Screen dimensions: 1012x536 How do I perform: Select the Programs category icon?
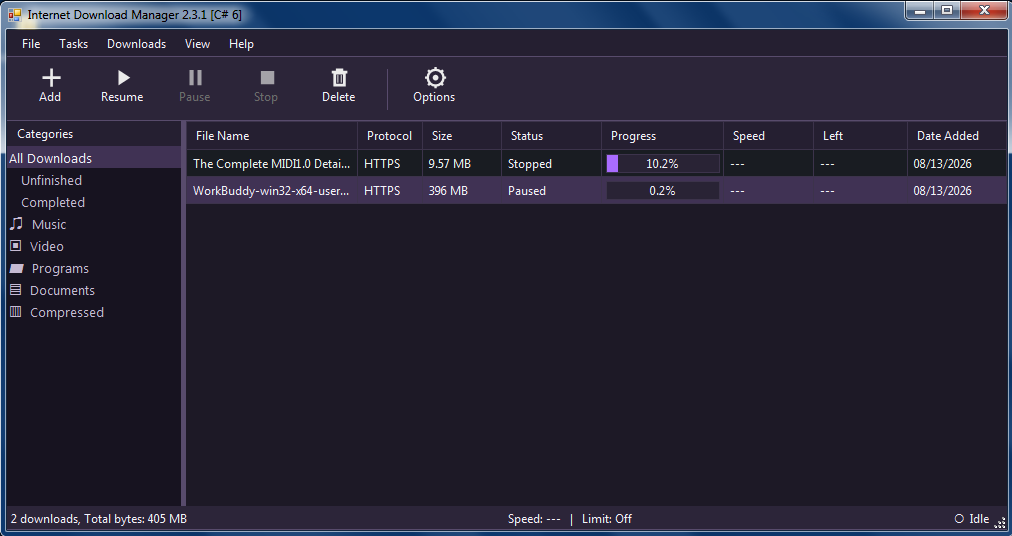17,268
